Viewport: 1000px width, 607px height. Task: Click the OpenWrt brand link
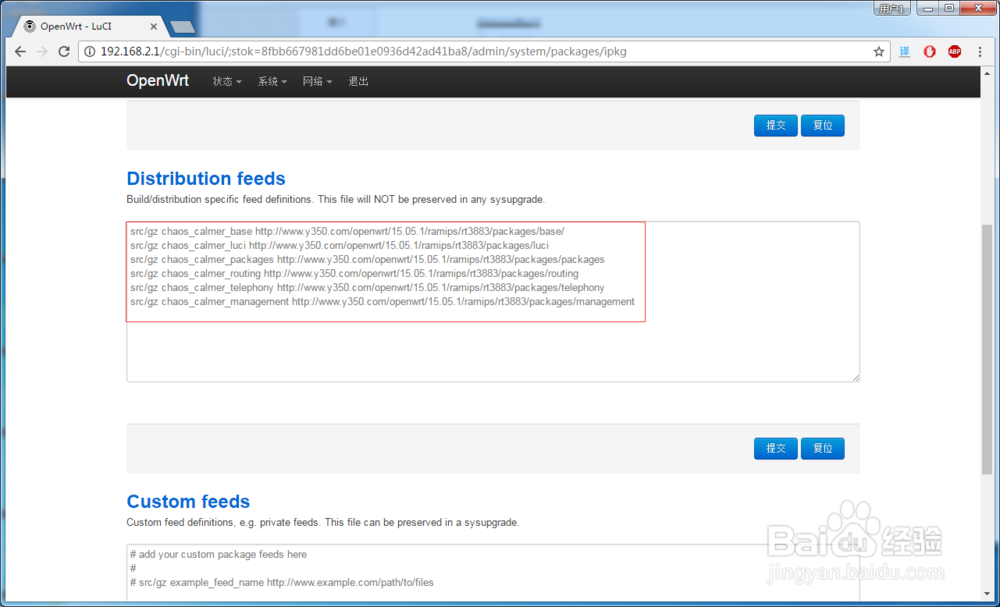[x=158, y=81]
